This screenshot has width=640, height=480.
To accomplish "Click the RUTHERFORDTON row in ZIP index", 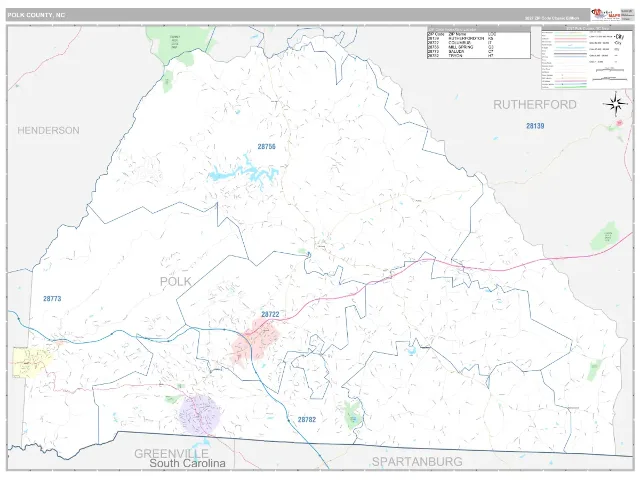I will pyautogui.click(x=479, y=38).
